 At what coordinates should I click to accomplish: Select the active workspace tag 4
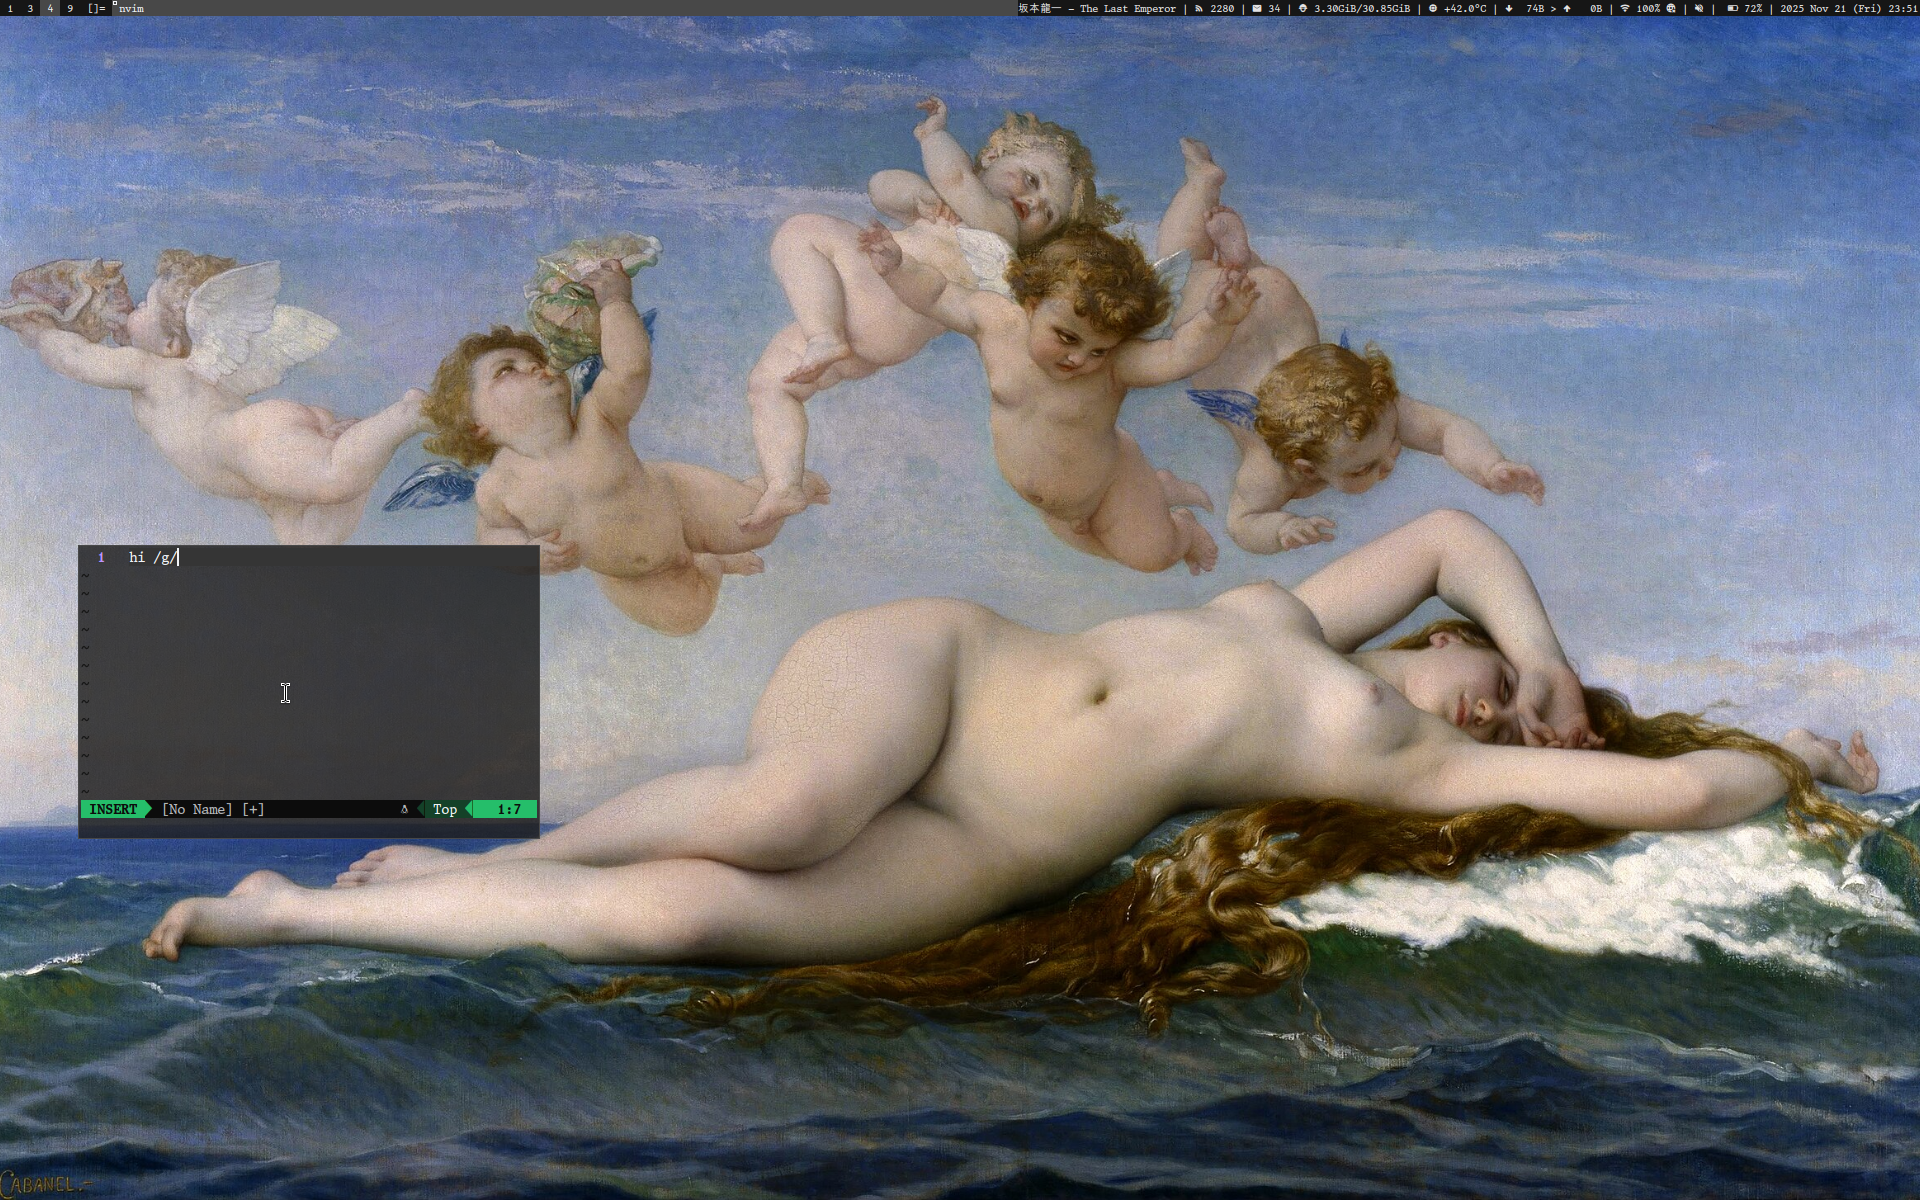50,8
